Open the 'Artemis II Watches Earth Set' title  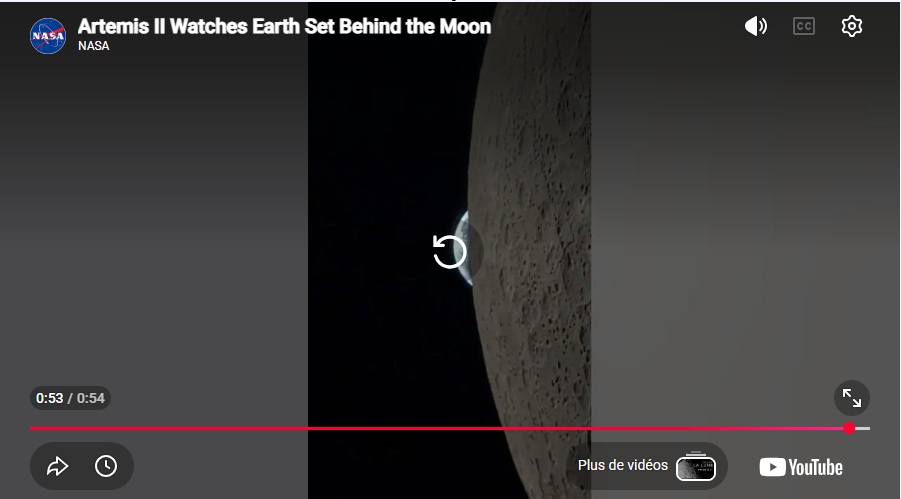284,26
